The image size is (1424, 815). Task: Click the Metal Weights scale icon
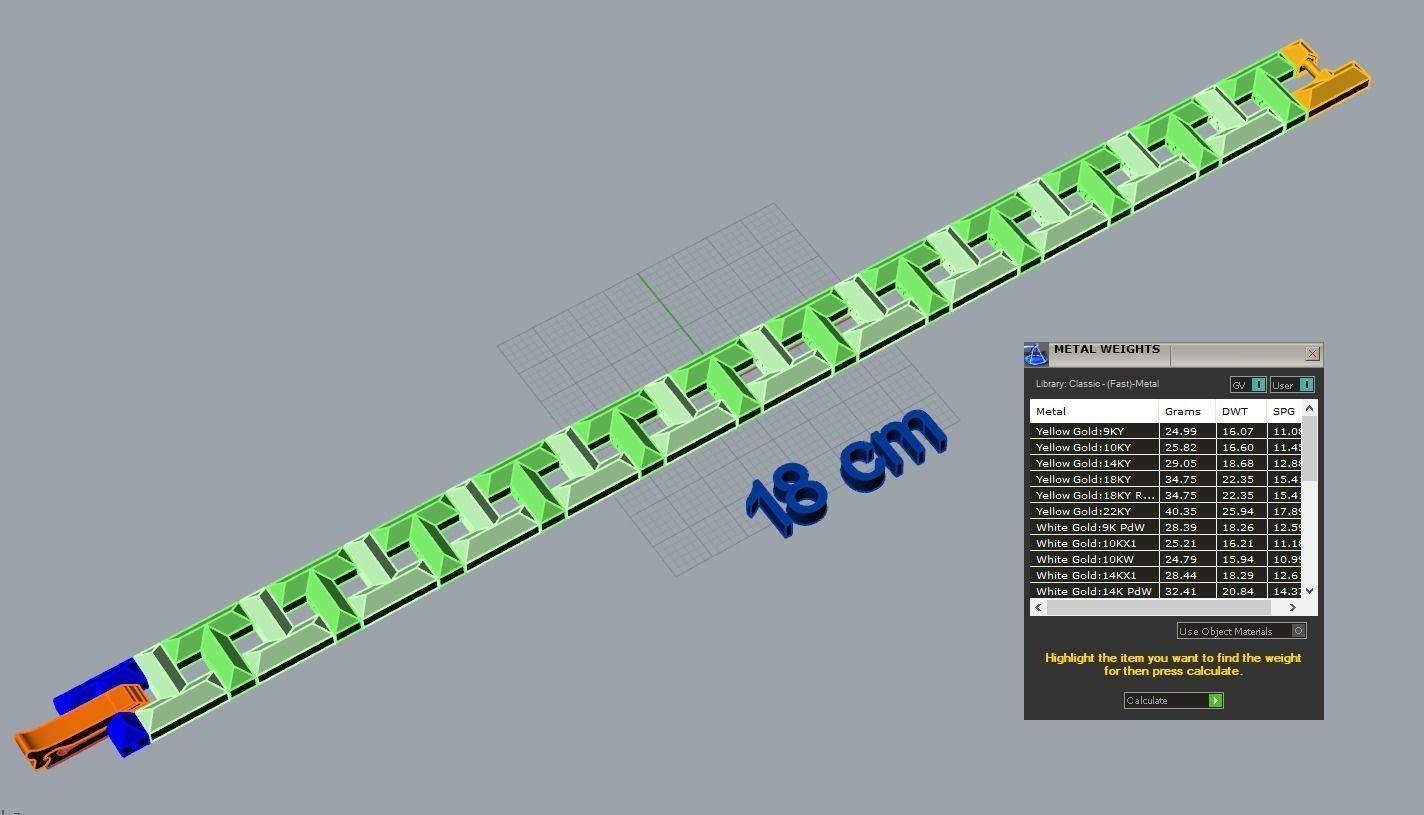click(x=1036, y=354)
